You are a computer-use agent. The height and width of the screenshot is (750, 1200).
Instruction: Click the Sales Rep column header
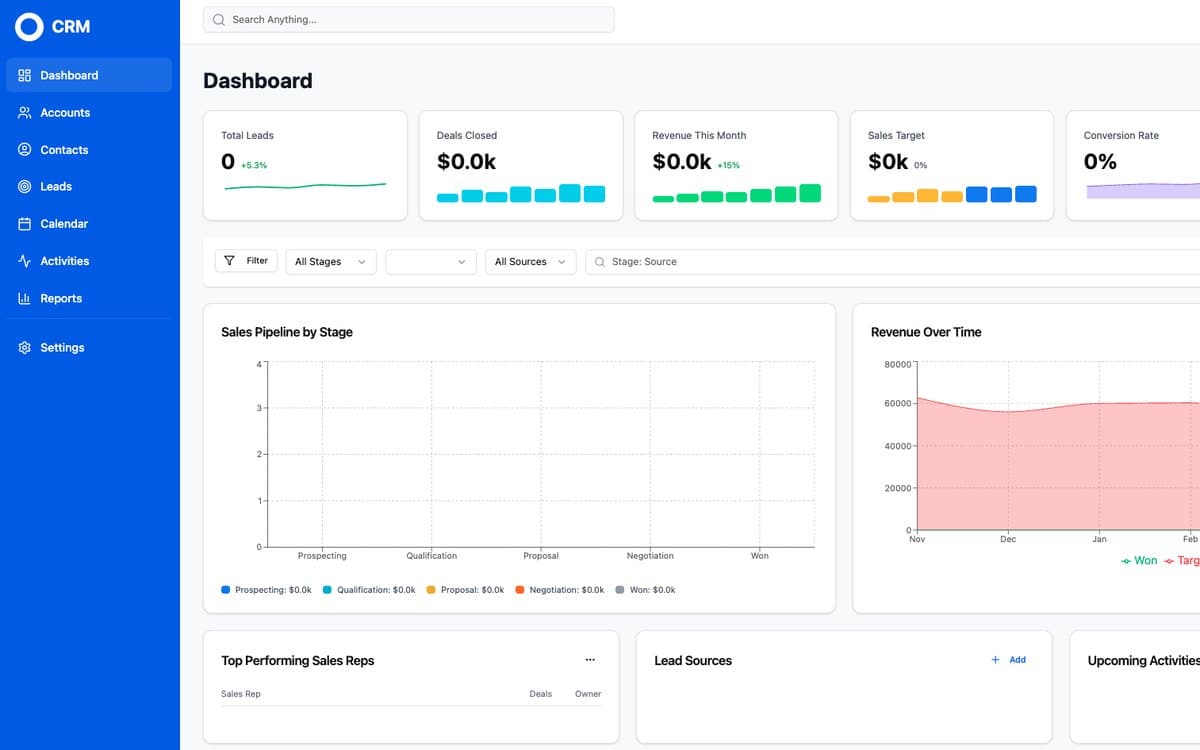(241, 693)
